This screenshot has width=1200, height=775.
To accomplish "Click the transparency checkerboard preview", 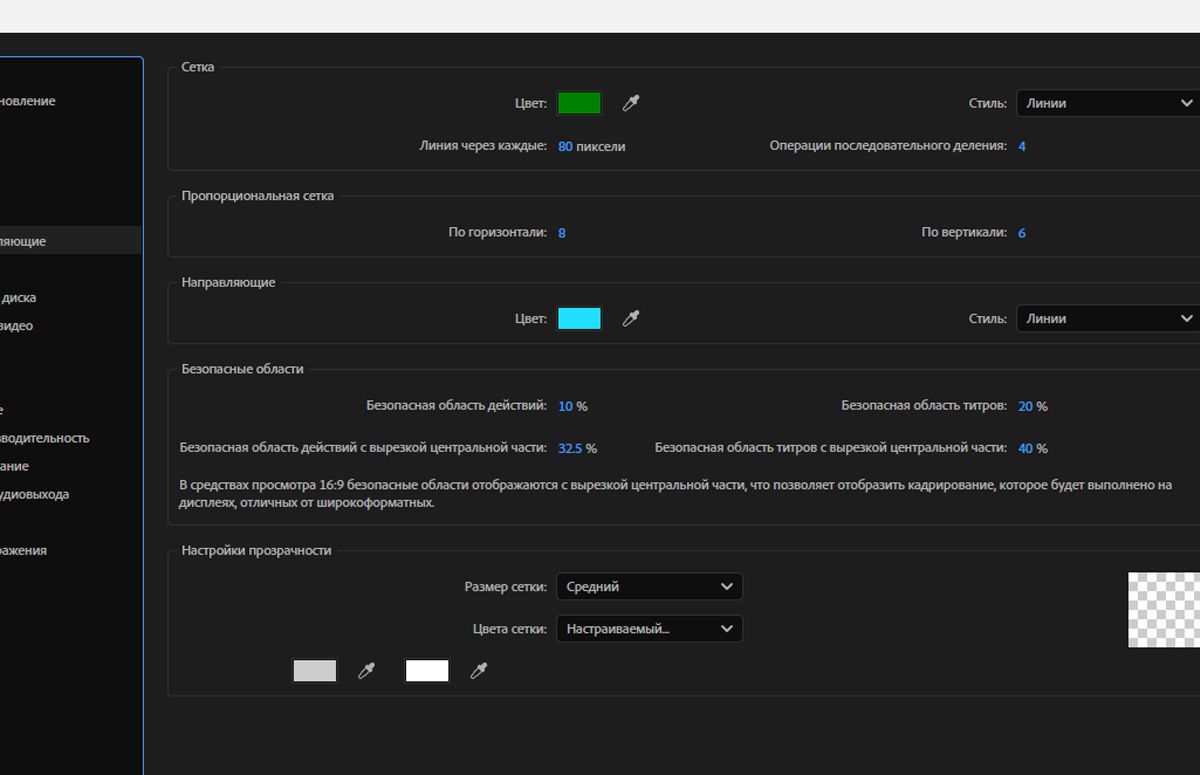I will 1164,610.
